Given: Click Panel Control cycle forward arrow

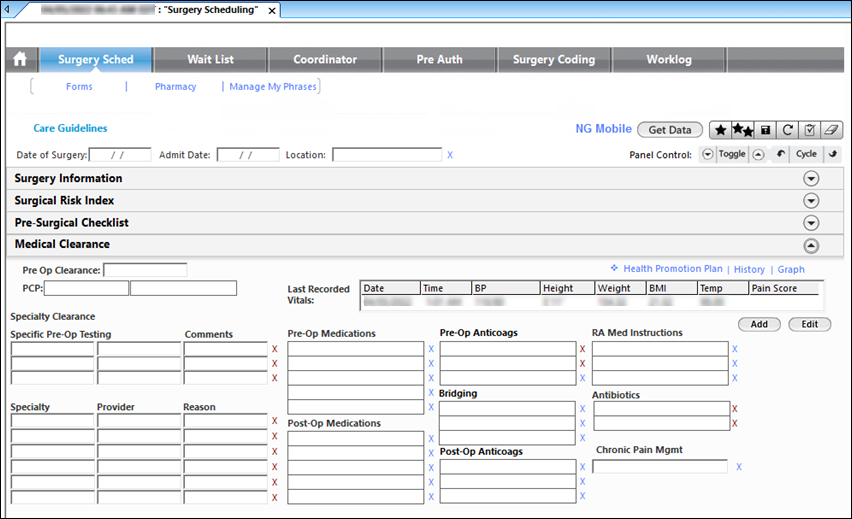Looking at the screenshot, I should pos(832,154).
